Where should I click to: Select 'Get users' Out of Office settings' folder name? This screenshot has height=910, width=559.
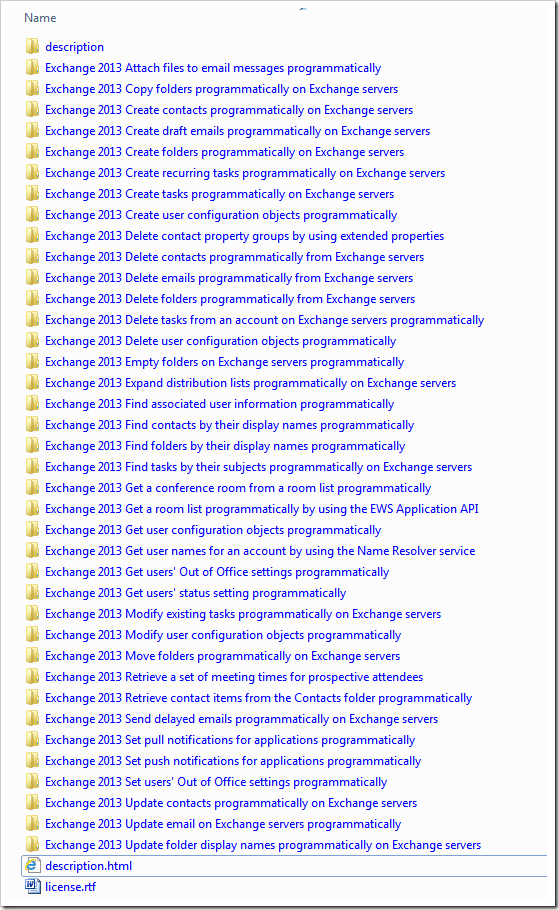[x=217, y=572]
